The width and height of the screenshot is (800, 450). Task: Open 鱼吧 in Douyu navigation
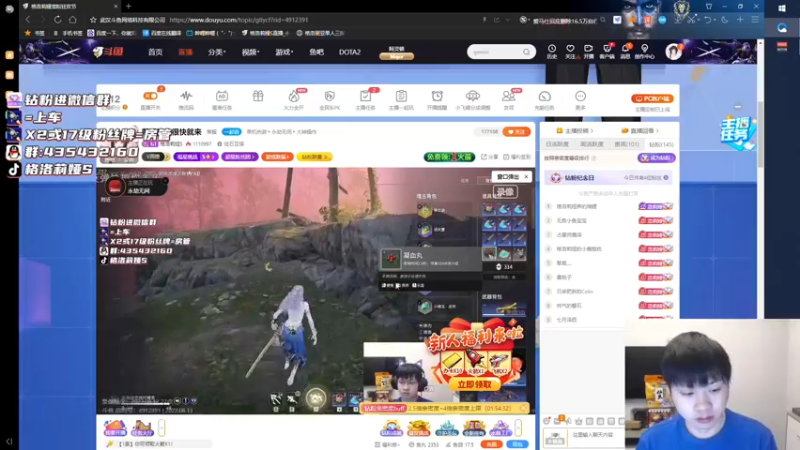tap(316, 52)
